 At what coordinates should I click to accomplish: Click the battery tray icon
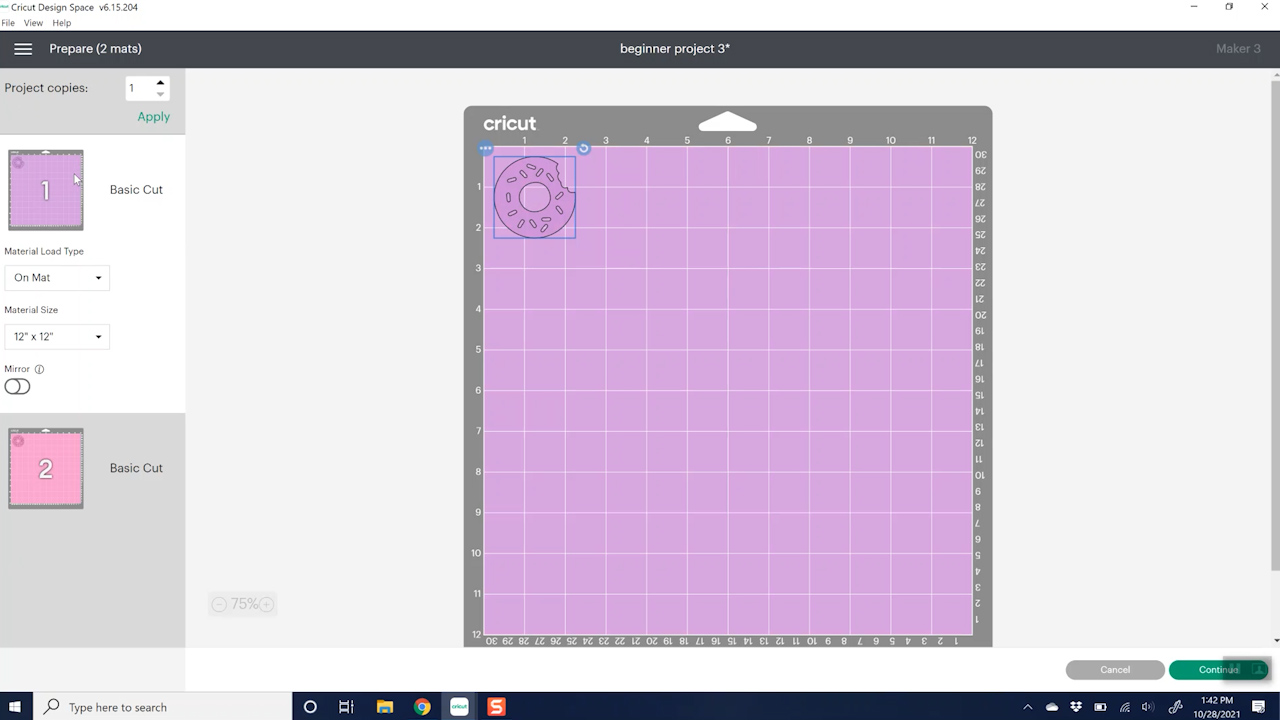[1100, 707]
